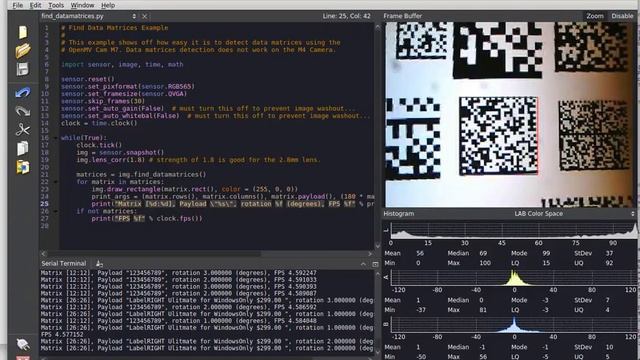The width and height of the screenshot is (640, 360).
Task: Click the editor scroll-right arrow
Action: [x=370, y=254]
